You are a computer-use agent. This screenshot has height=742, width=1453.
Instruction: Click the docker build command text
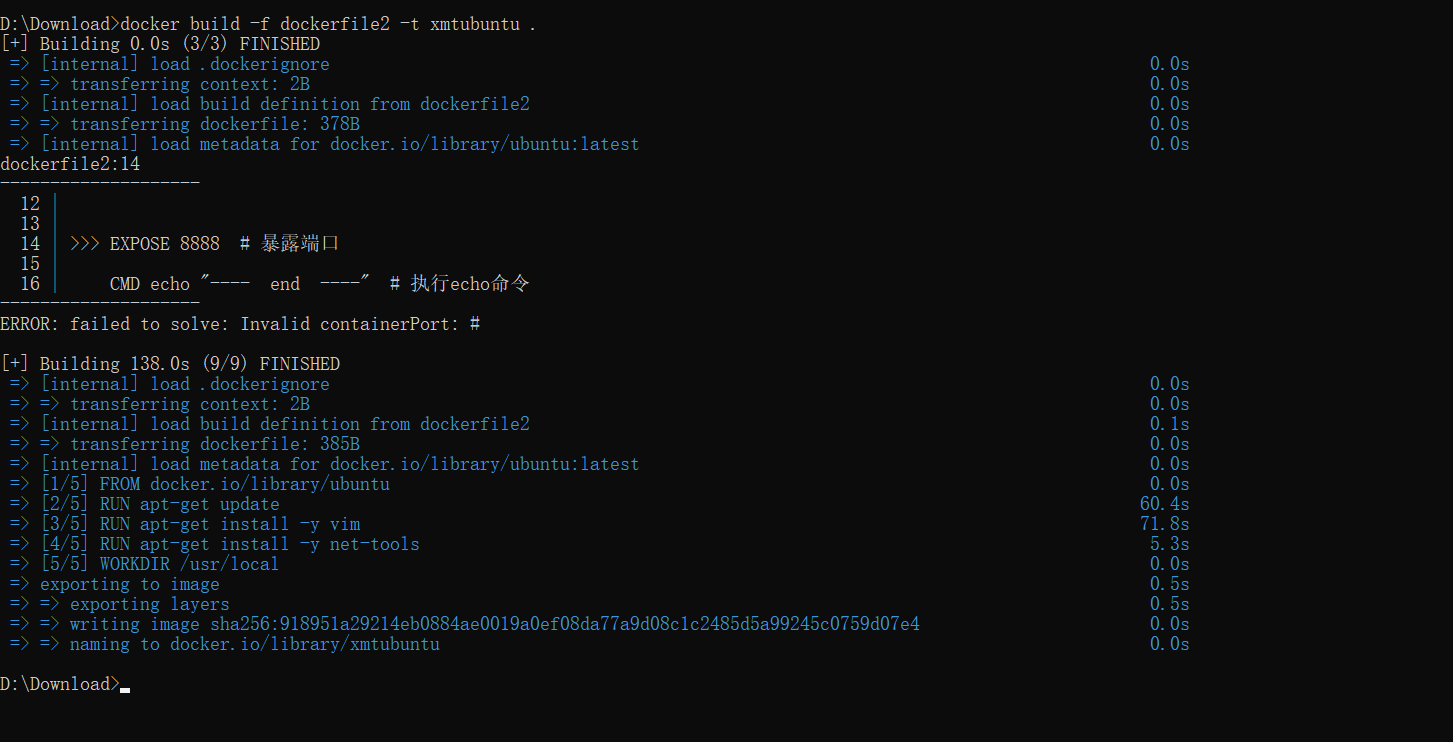pyautogui.click(x=328, y=24)
